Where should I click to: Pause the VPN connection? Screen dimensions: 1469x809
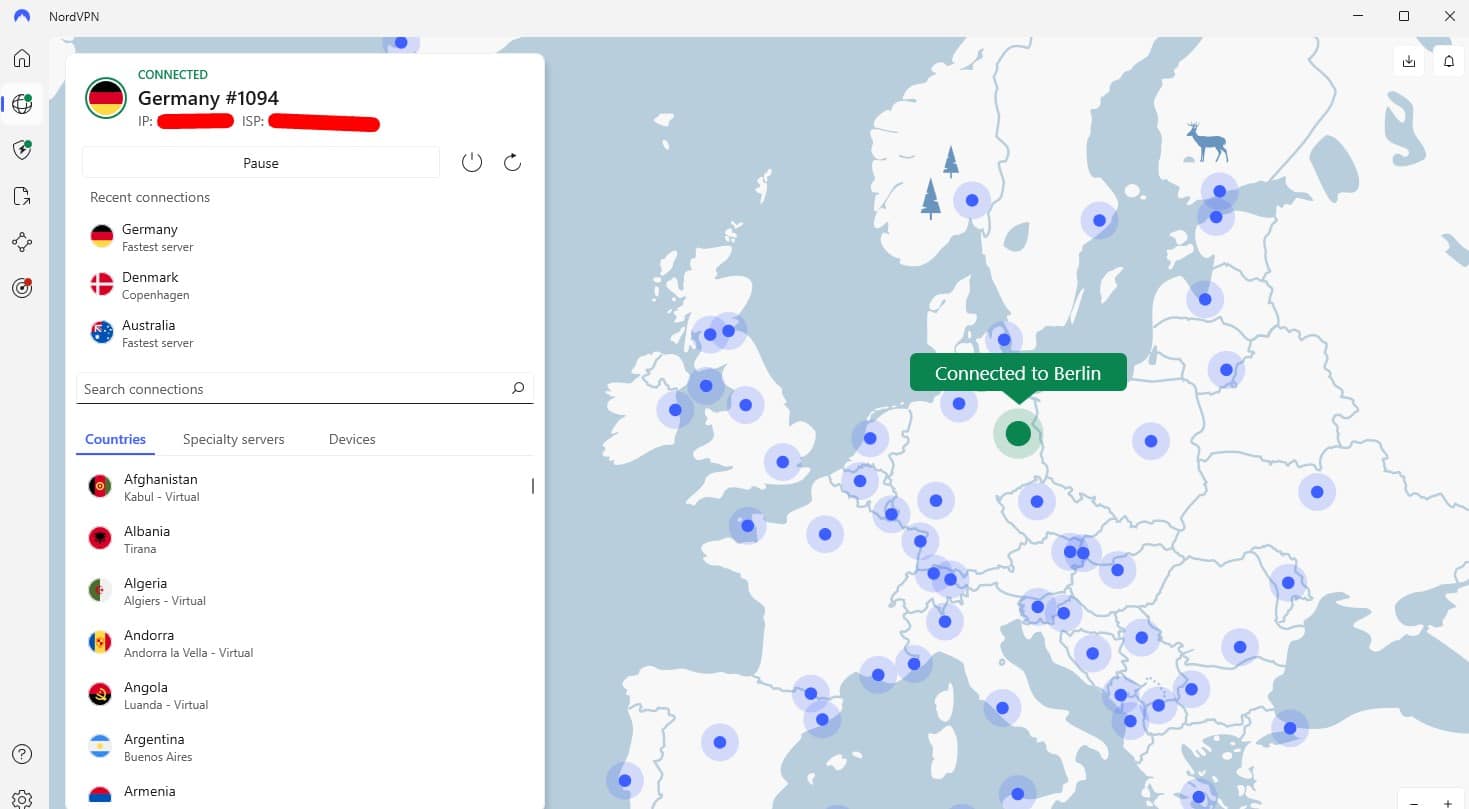261,163
